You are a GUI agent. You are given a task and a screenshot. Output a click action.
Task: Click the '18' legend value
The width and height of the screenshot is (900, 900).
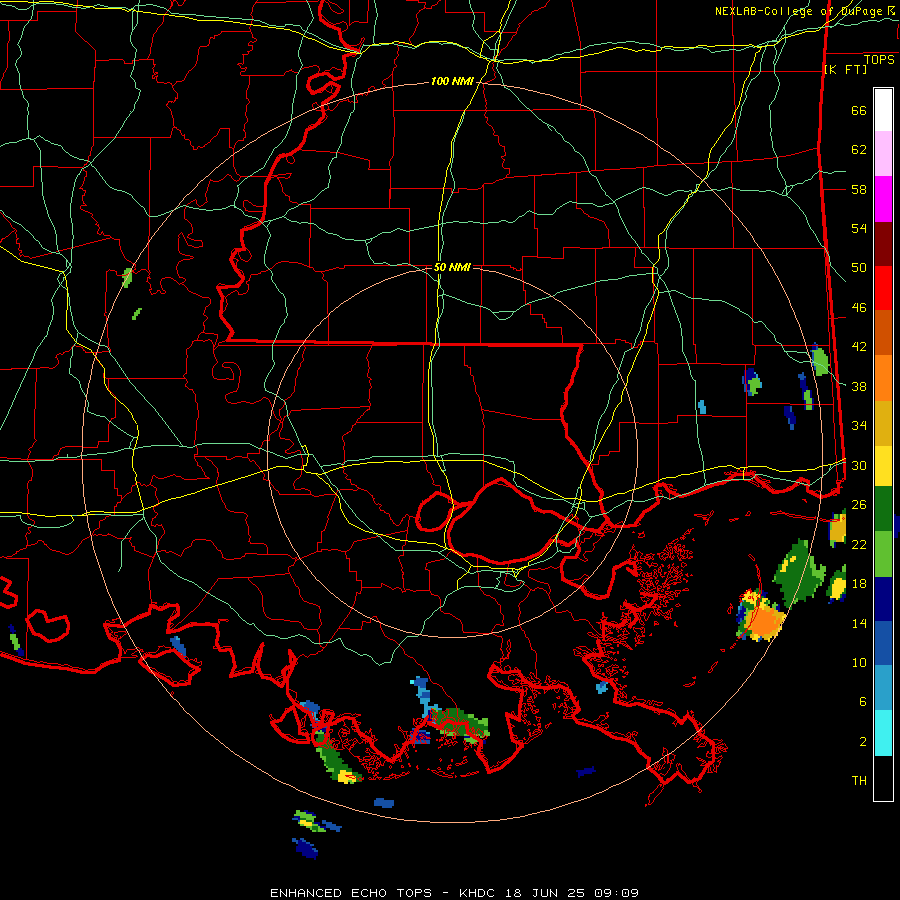(x=859, y=584)
